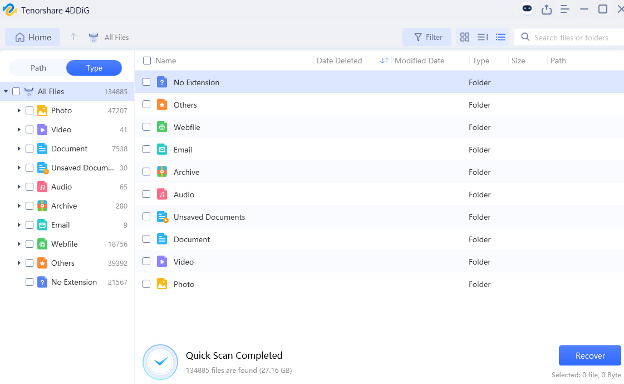Click the chatbot assistant icon in title bar

pos(527,9)
